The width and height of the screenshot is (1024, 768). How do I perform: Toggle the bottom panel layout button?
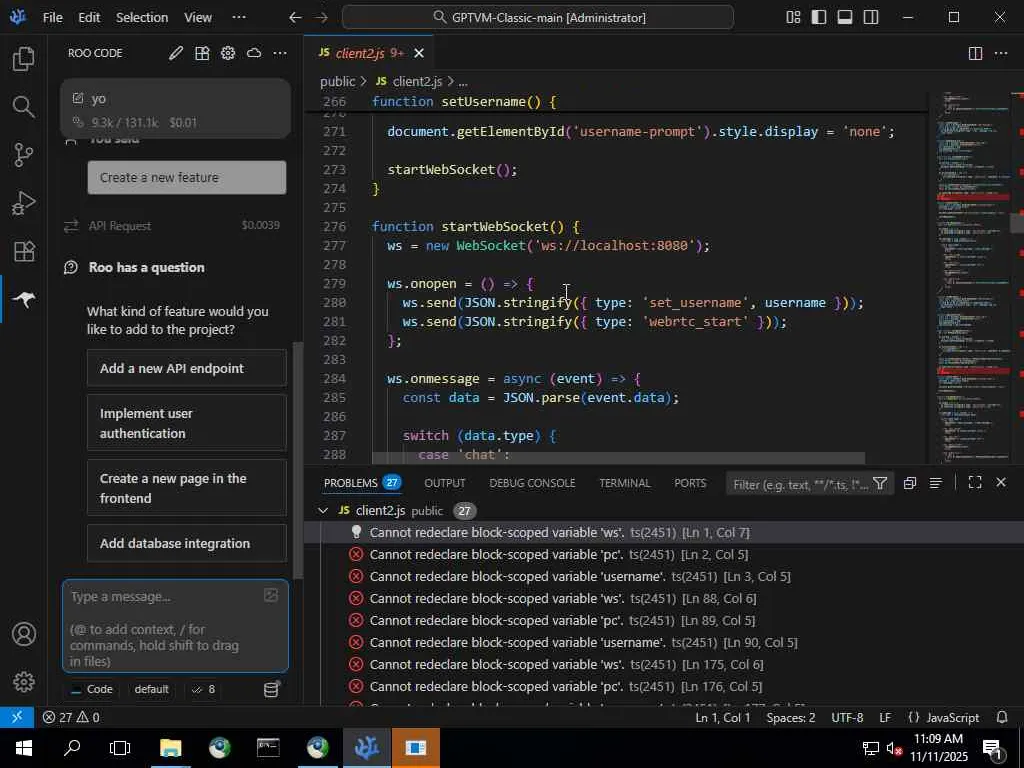click(x=845, y=17)
